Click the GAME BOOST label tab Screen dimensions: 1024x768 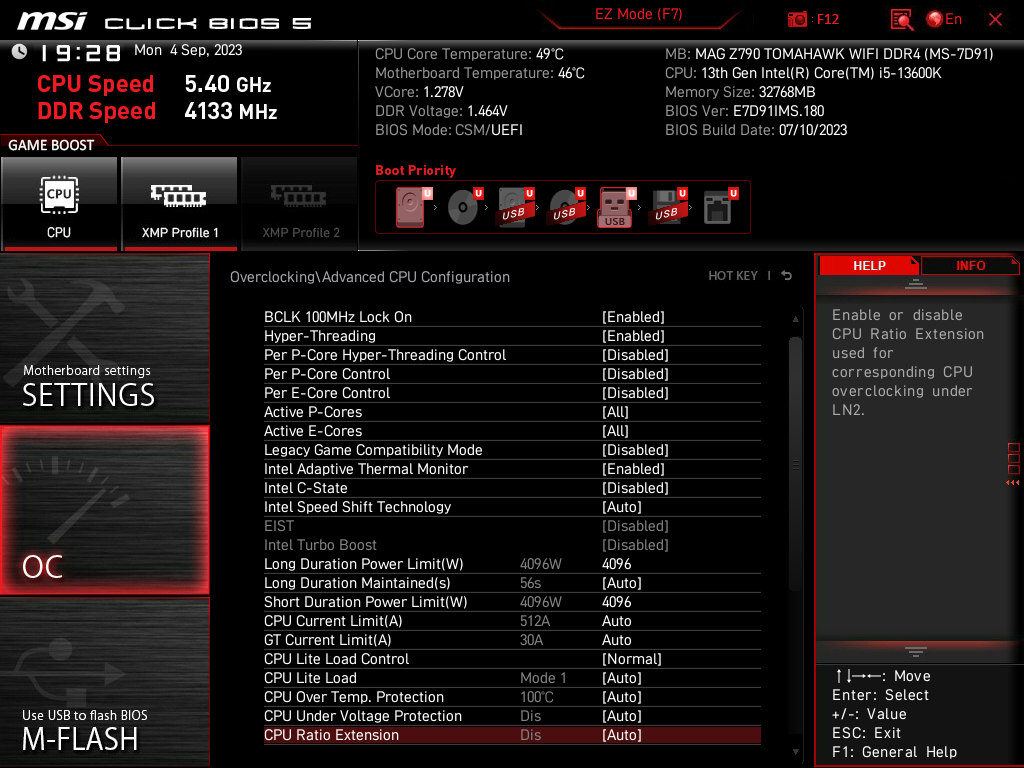pyautogui.click(x=51, y=145)
